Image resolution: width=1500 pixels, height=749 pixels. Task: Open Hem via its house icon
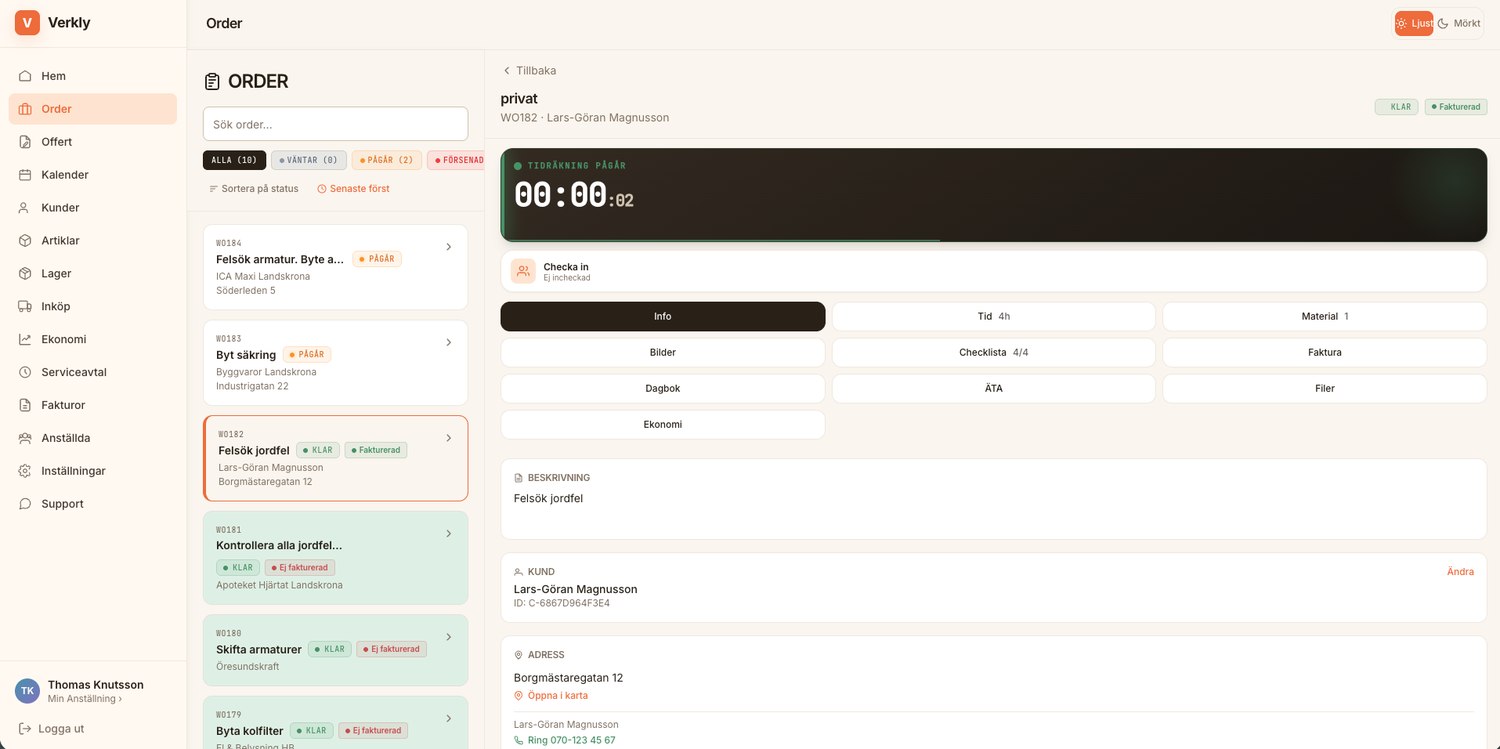(25, 76)
